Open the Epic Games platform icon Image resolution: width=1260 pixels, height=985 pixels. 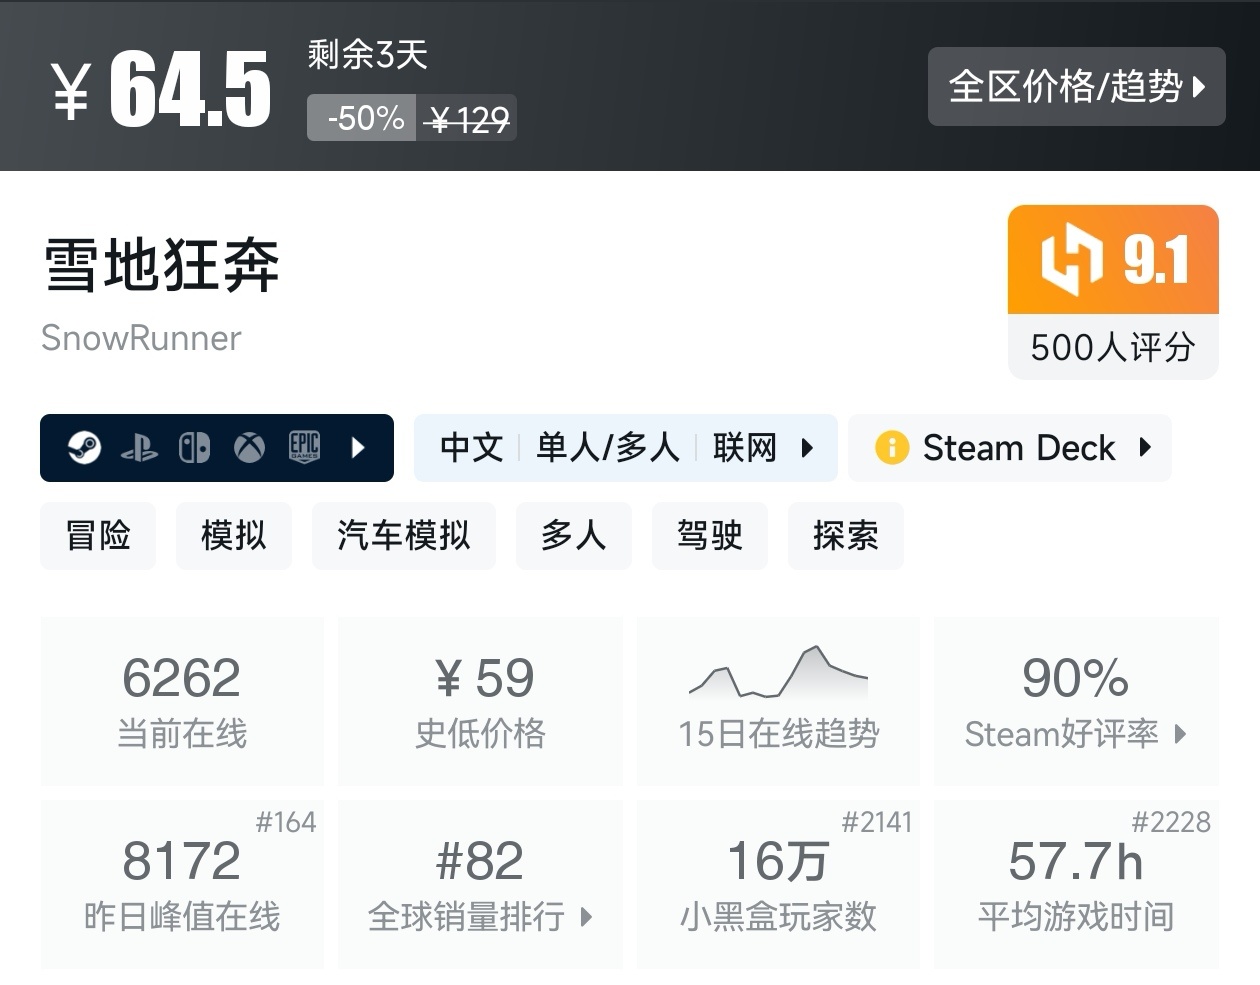pos(305,447)
